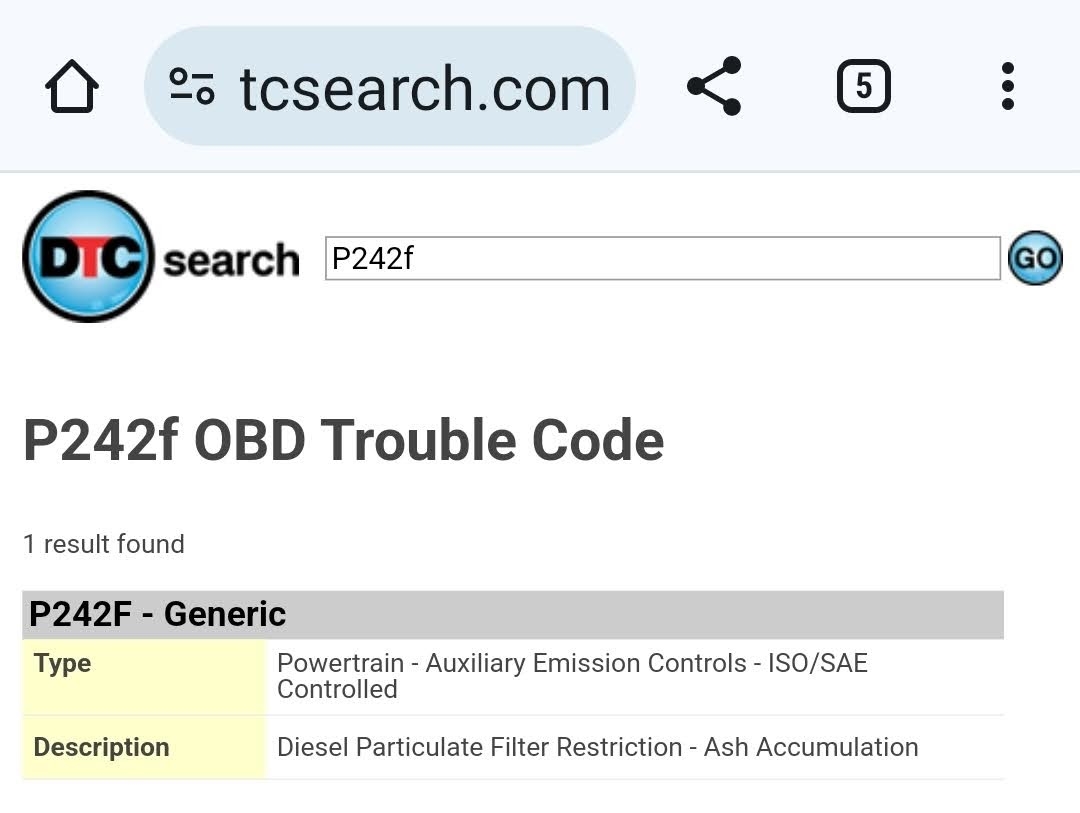Open the tab switcher showing 5 tabs
Screen dimensions: 1080x813
coord(864,86)
